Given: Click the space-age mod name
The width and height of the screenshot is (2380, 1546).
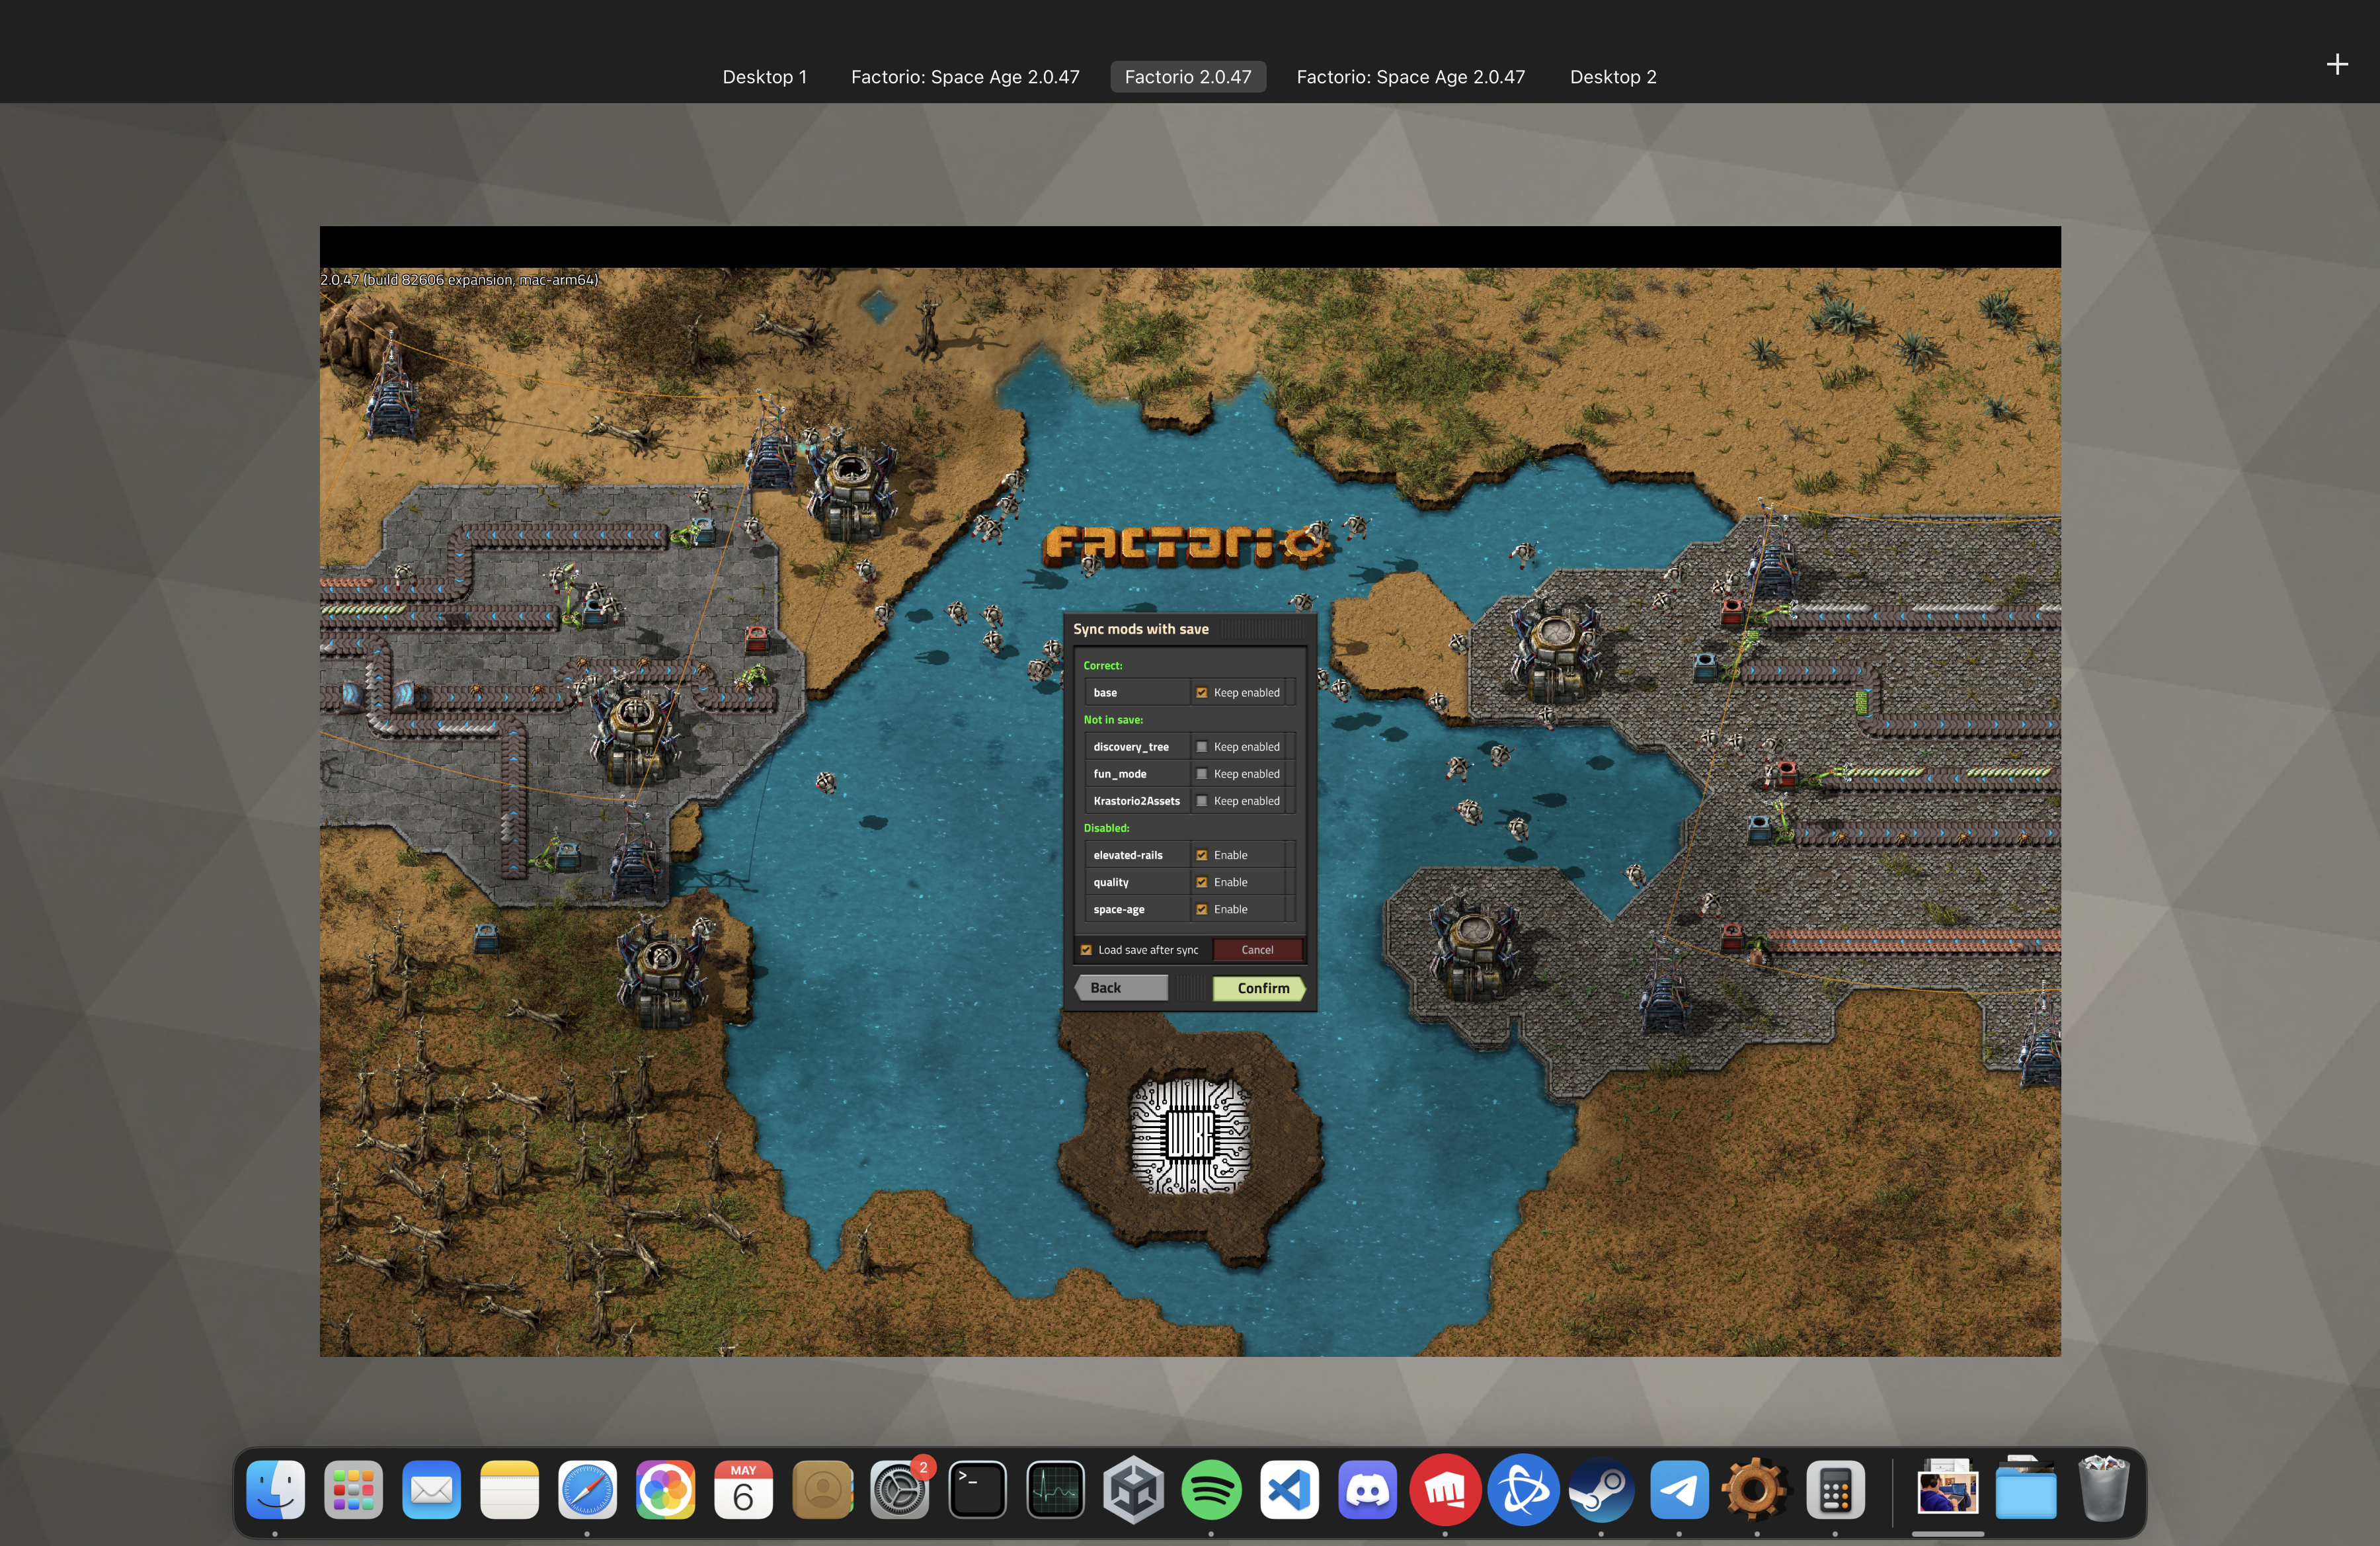Looking at the screenshot, I should (1119, 910).
